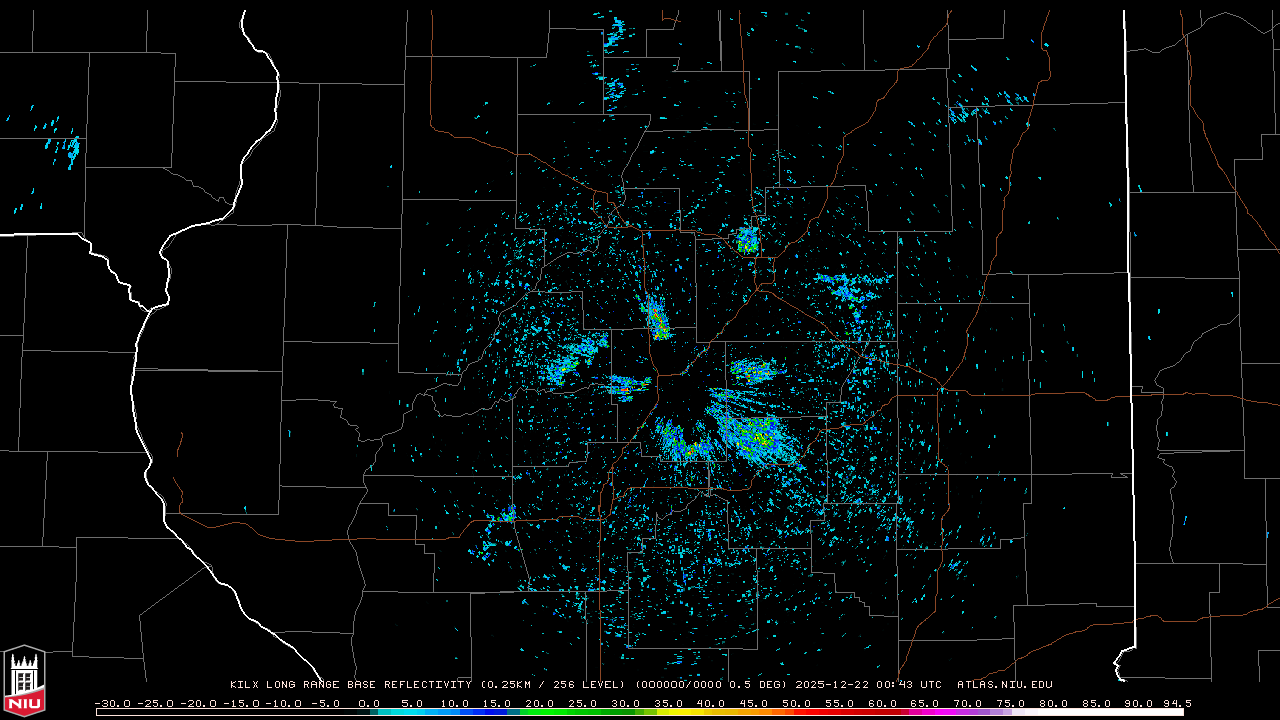Click the 50.0 value on reflectivity scale
The width and height of the screenshot is (1280, 720).
[796, 703]
